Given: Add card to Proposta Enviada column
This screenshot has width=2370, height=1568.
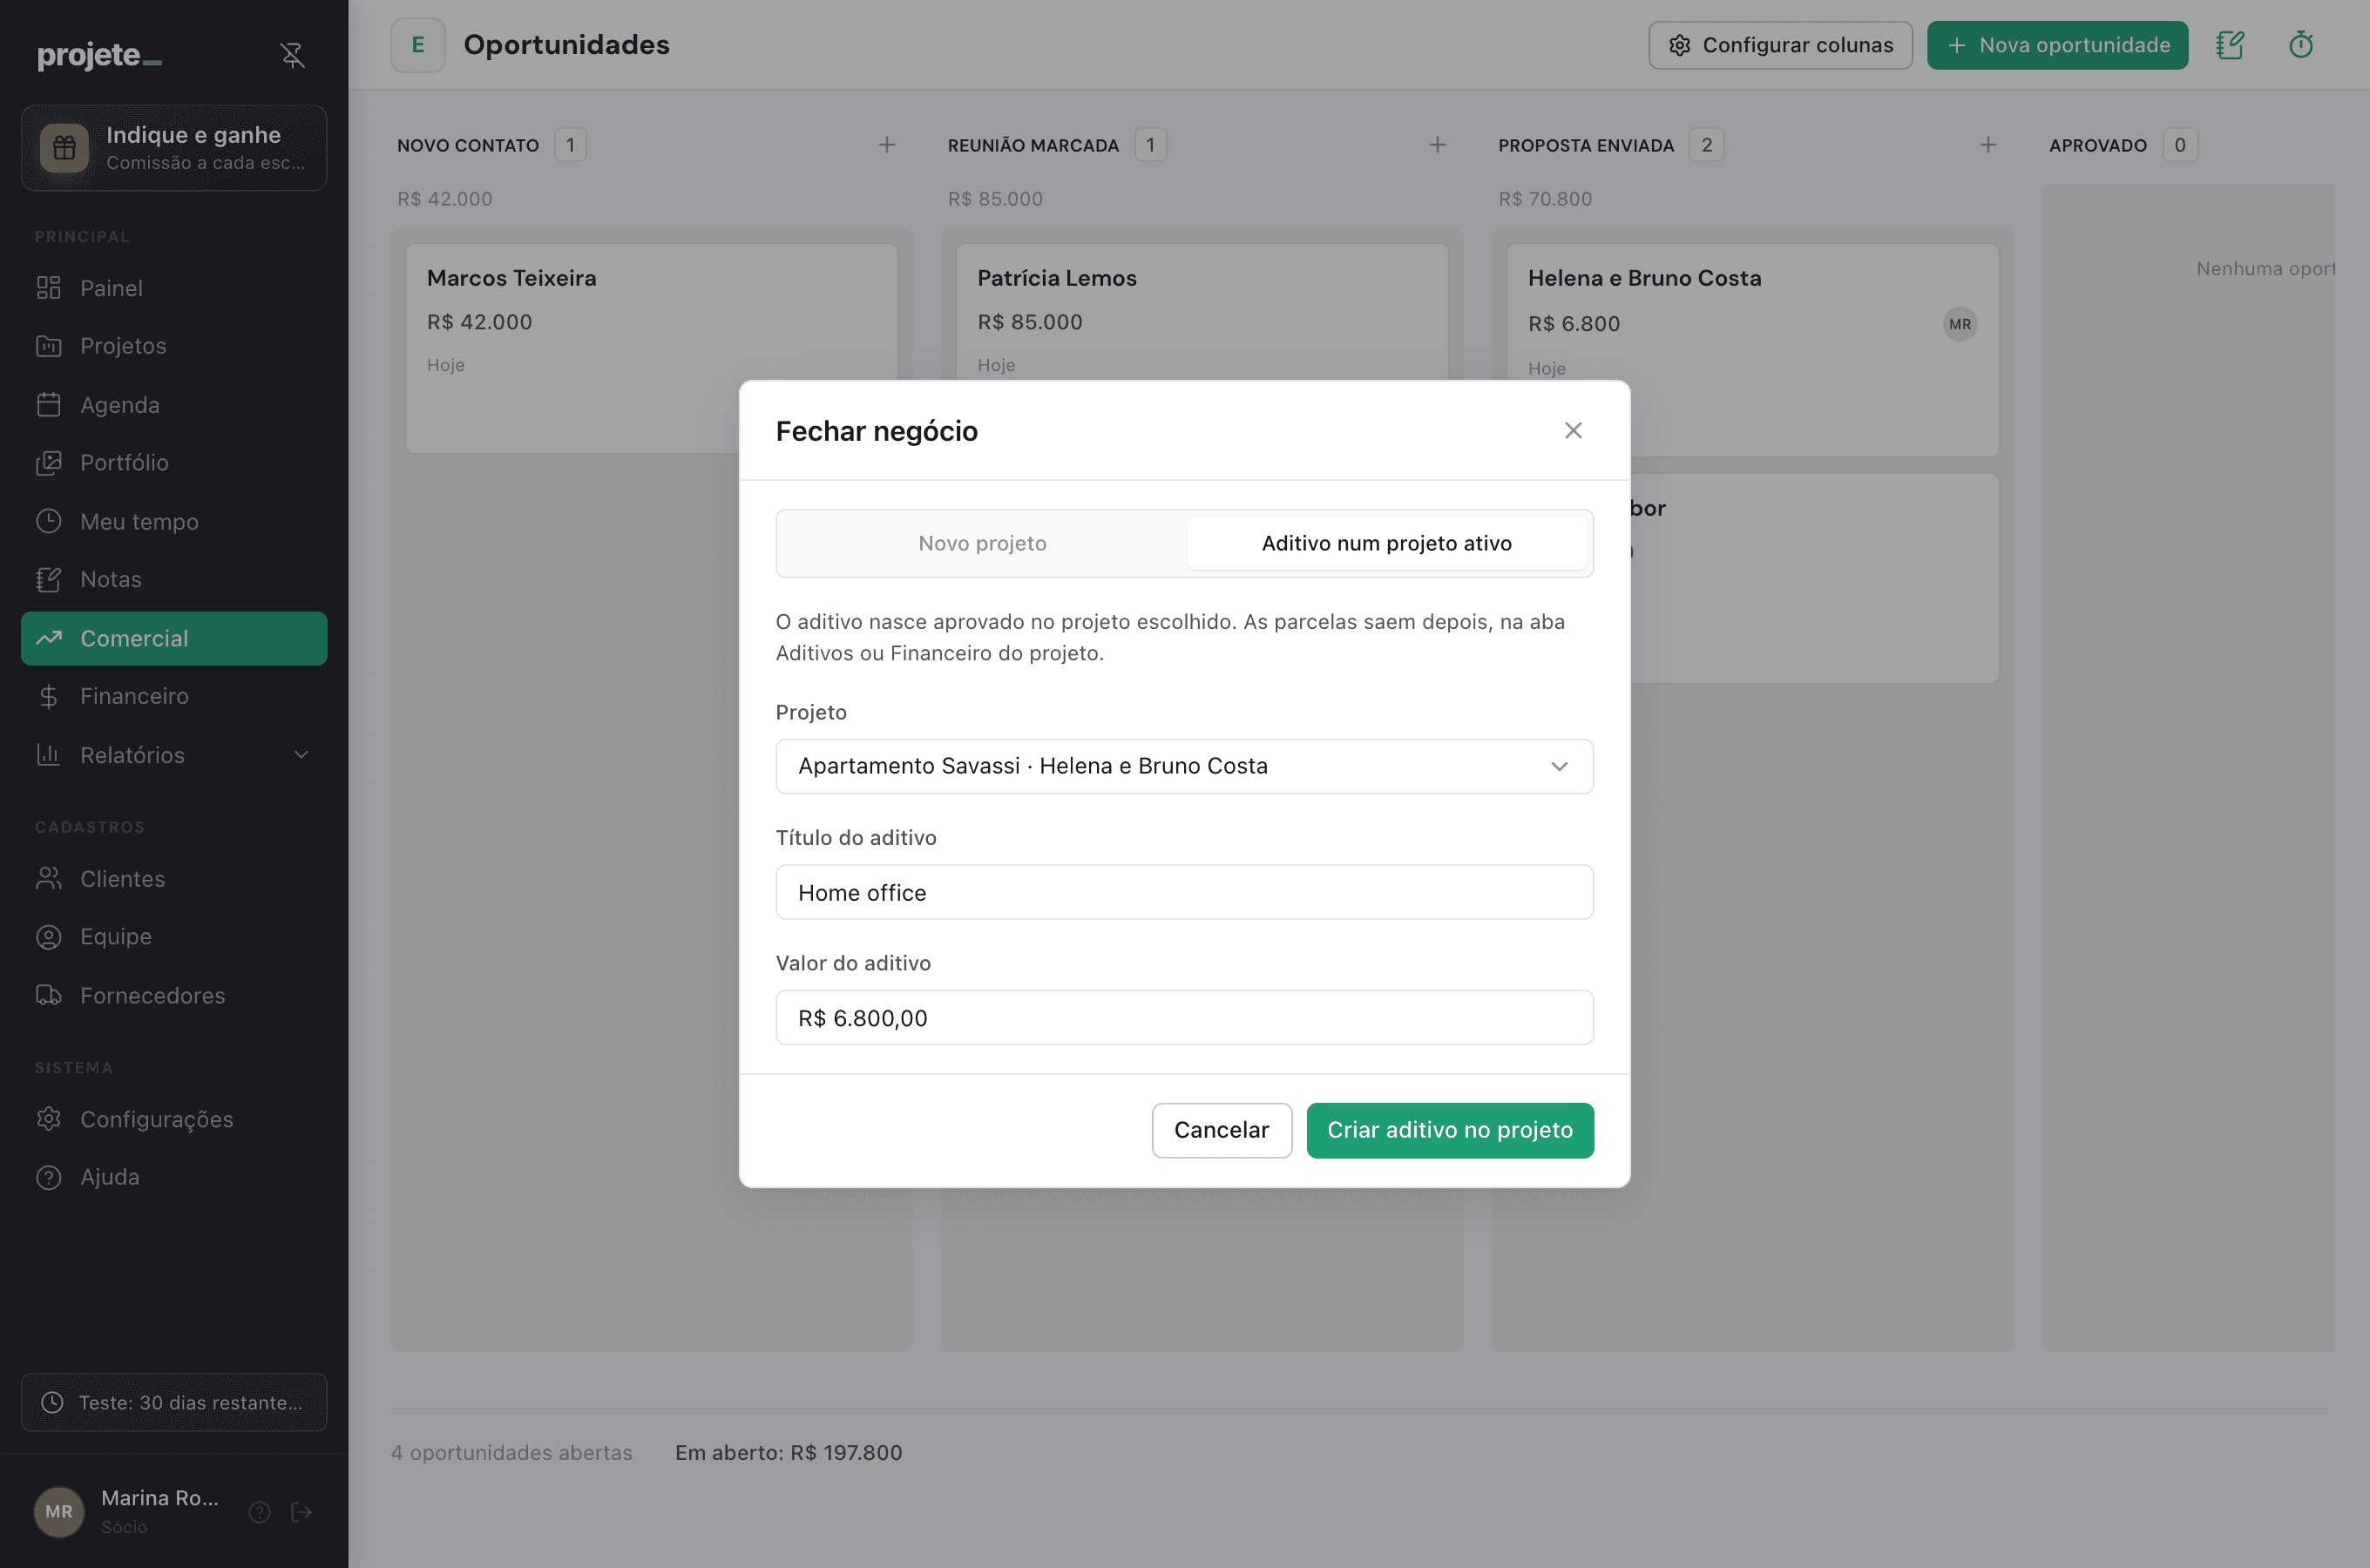Looking at the screenshot, I should click(x=1988, y=145).
